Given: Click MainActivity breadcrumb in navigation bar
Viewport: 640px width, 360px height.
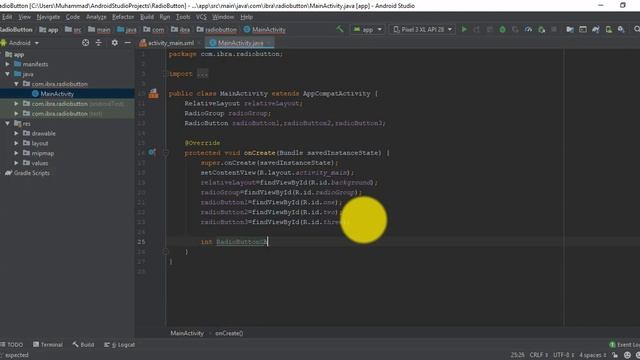Looking at the screenshot, I should [265, 29].
